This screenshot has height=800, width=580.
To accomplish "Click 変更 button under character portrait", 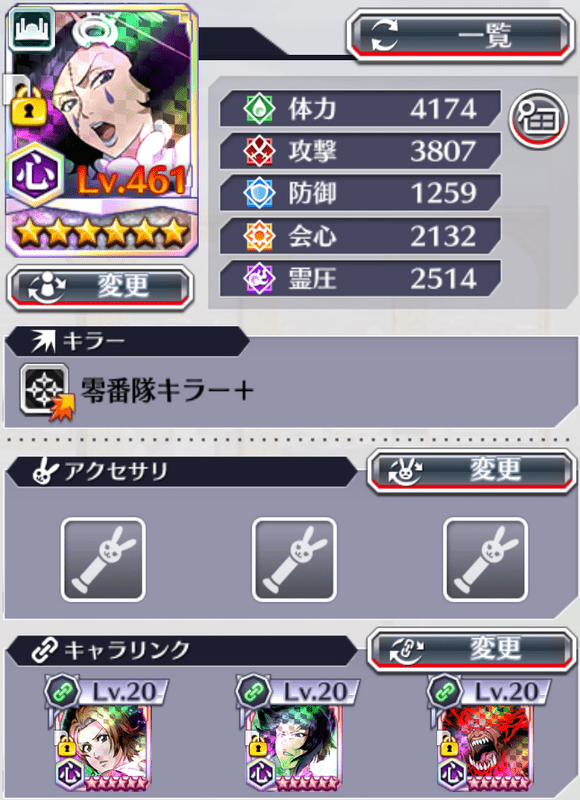I will tap(100, 287).
